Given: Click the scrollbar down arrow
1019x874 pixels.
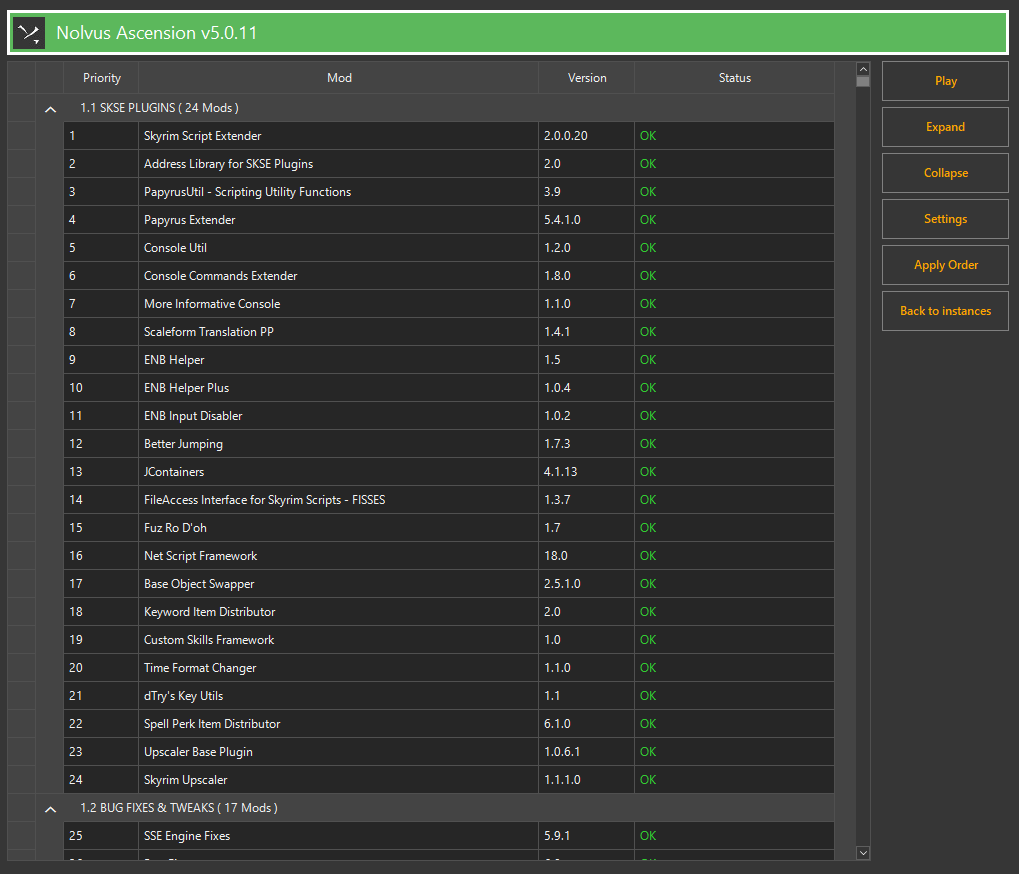Looking at the screenshot, I should (x=863, y=853).
